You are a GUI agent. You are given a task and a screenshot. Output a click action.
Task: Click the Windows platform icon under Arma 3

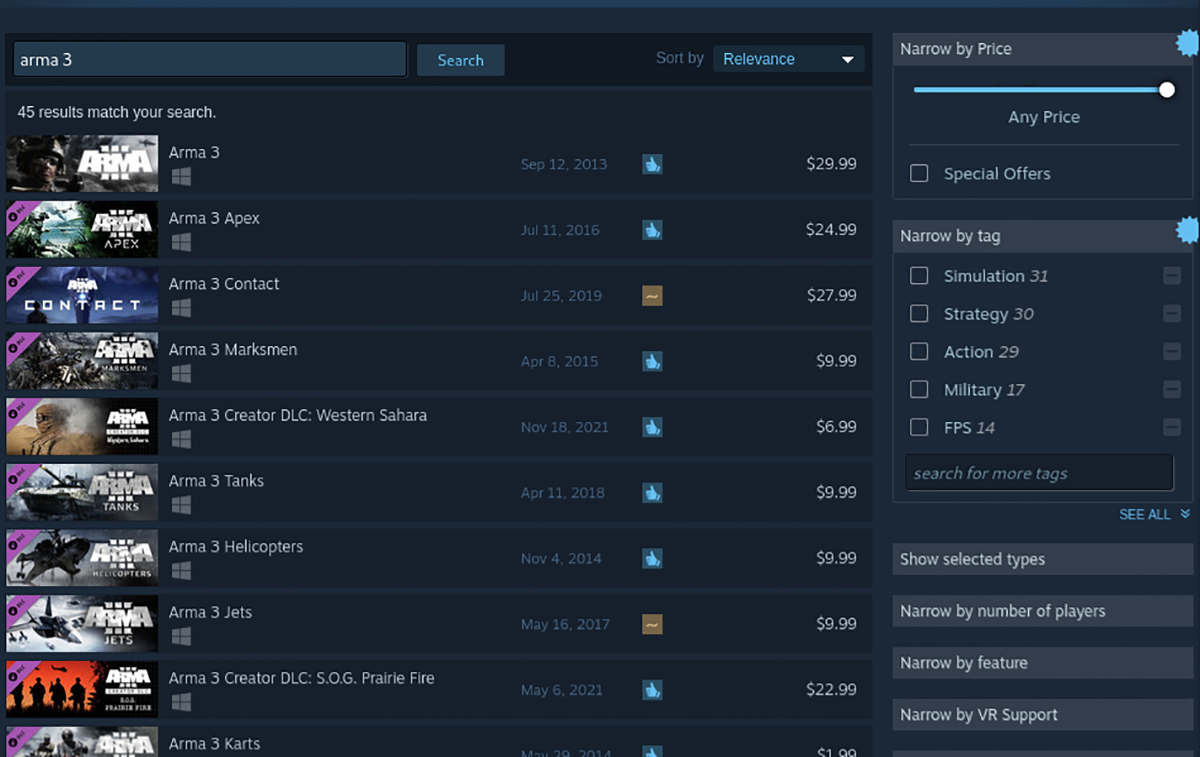[x=180, y=177]
